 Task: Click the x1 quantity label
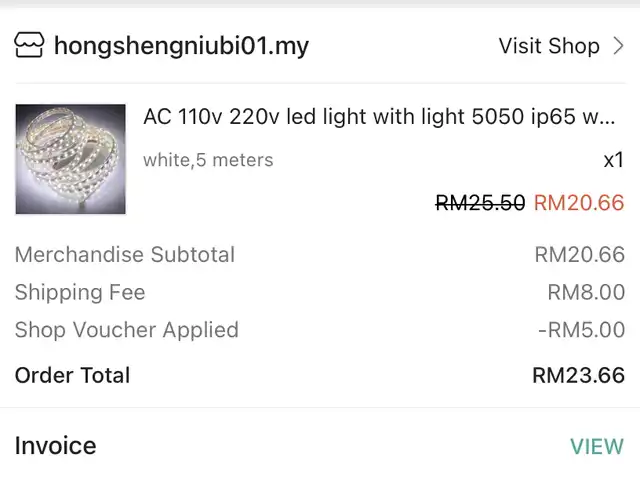[613, 160]
